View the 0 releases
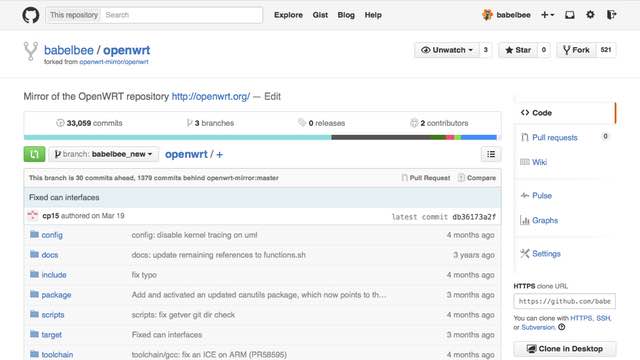This screenshot has width=640, height=360. 322,123
